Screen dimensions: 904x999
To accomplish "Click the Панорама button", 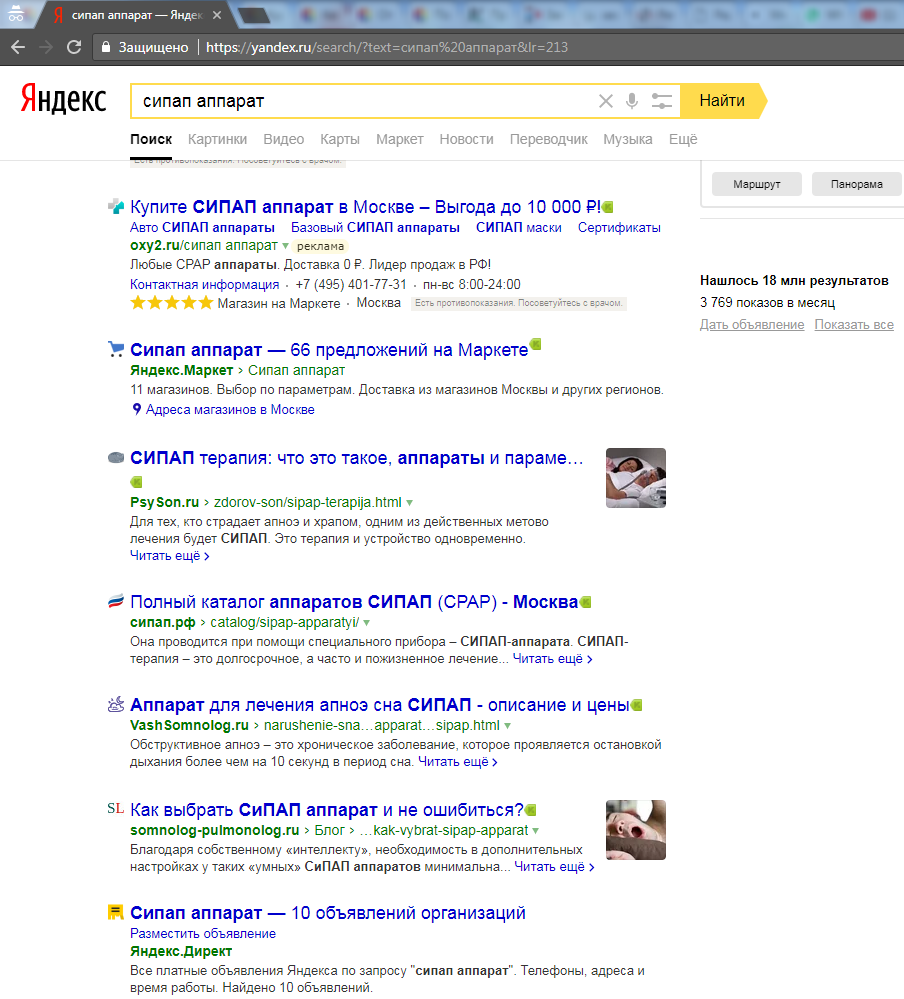I will tap(857, 184).
